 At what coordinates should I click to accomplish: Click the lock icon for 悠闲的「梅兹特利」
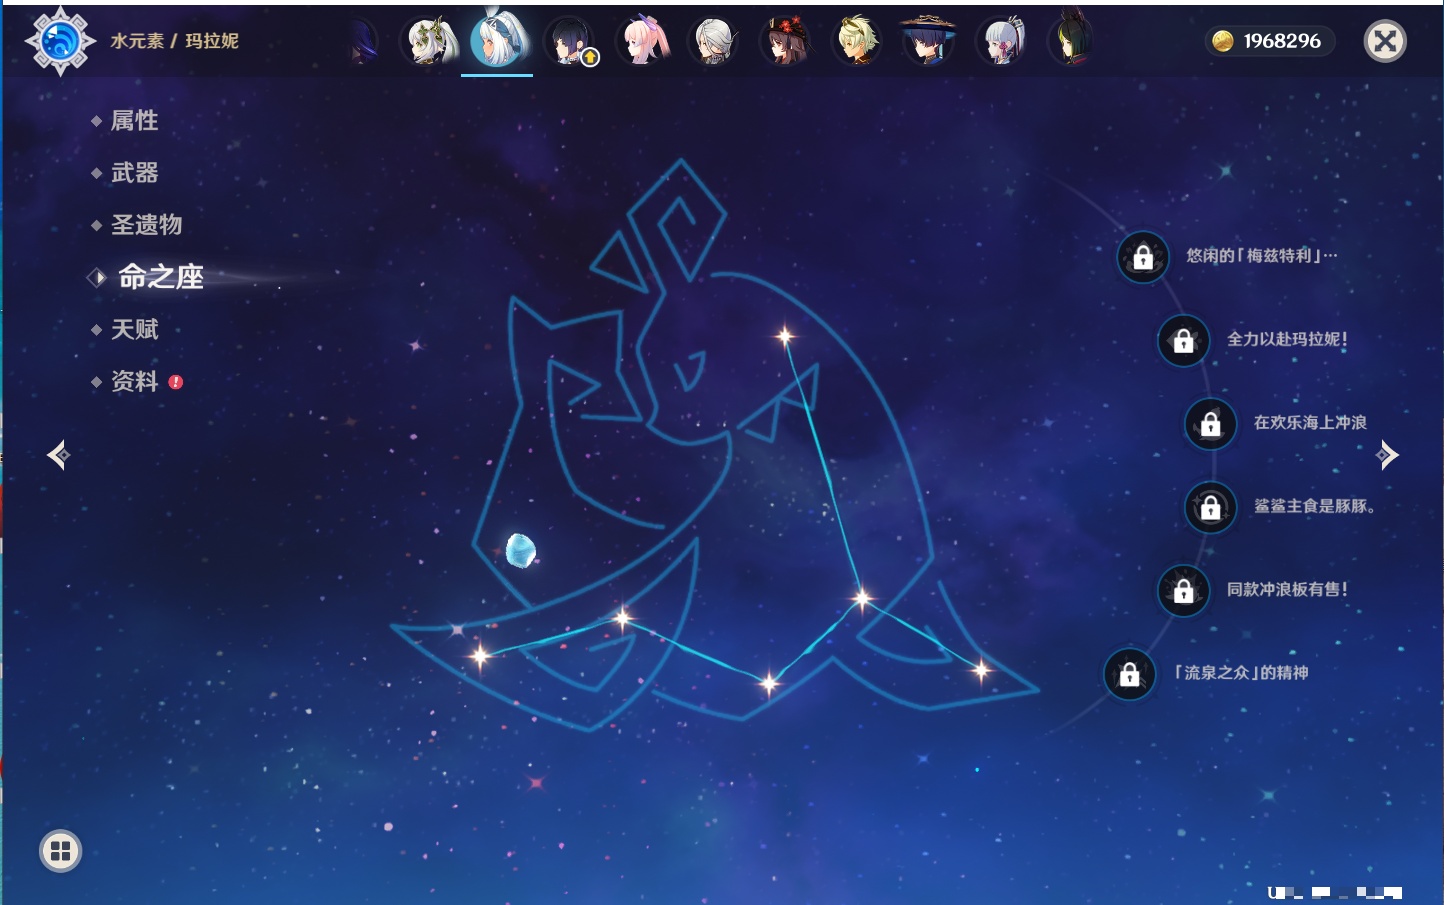click(1143, 257)
